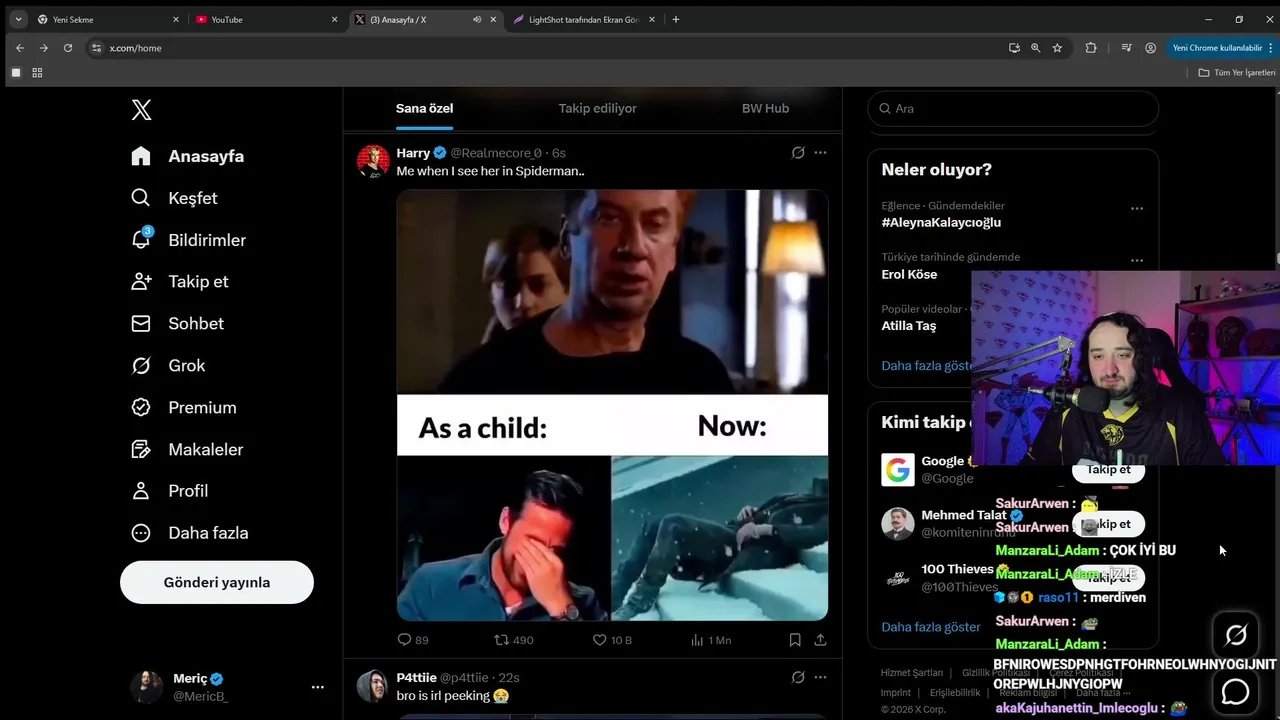
Task: Open more options on Harry's post
Action: click(x=820, y=153)
